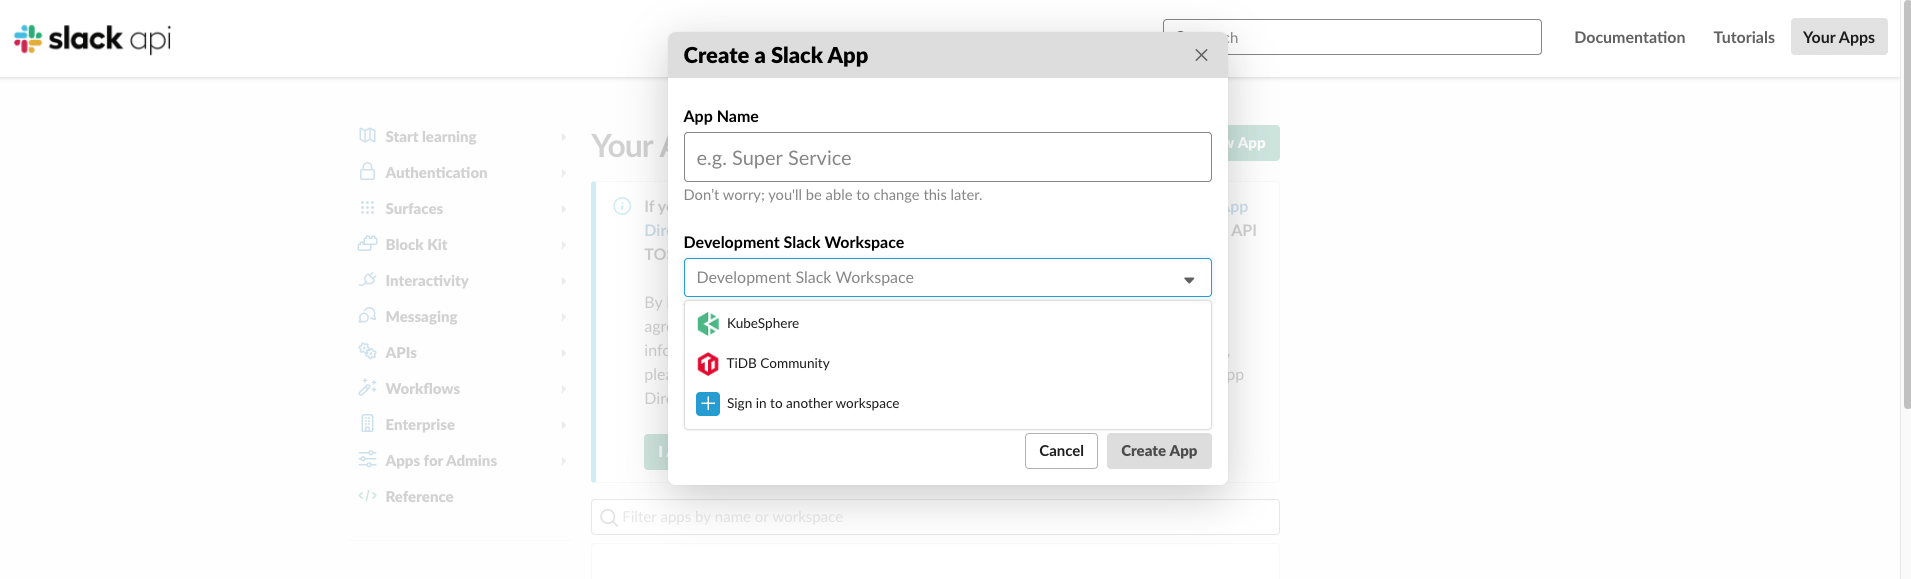Image resolution: width=1911 pixels, height=579 pixels.
Task: Go to Your Apps
Action: (1839, 37)
